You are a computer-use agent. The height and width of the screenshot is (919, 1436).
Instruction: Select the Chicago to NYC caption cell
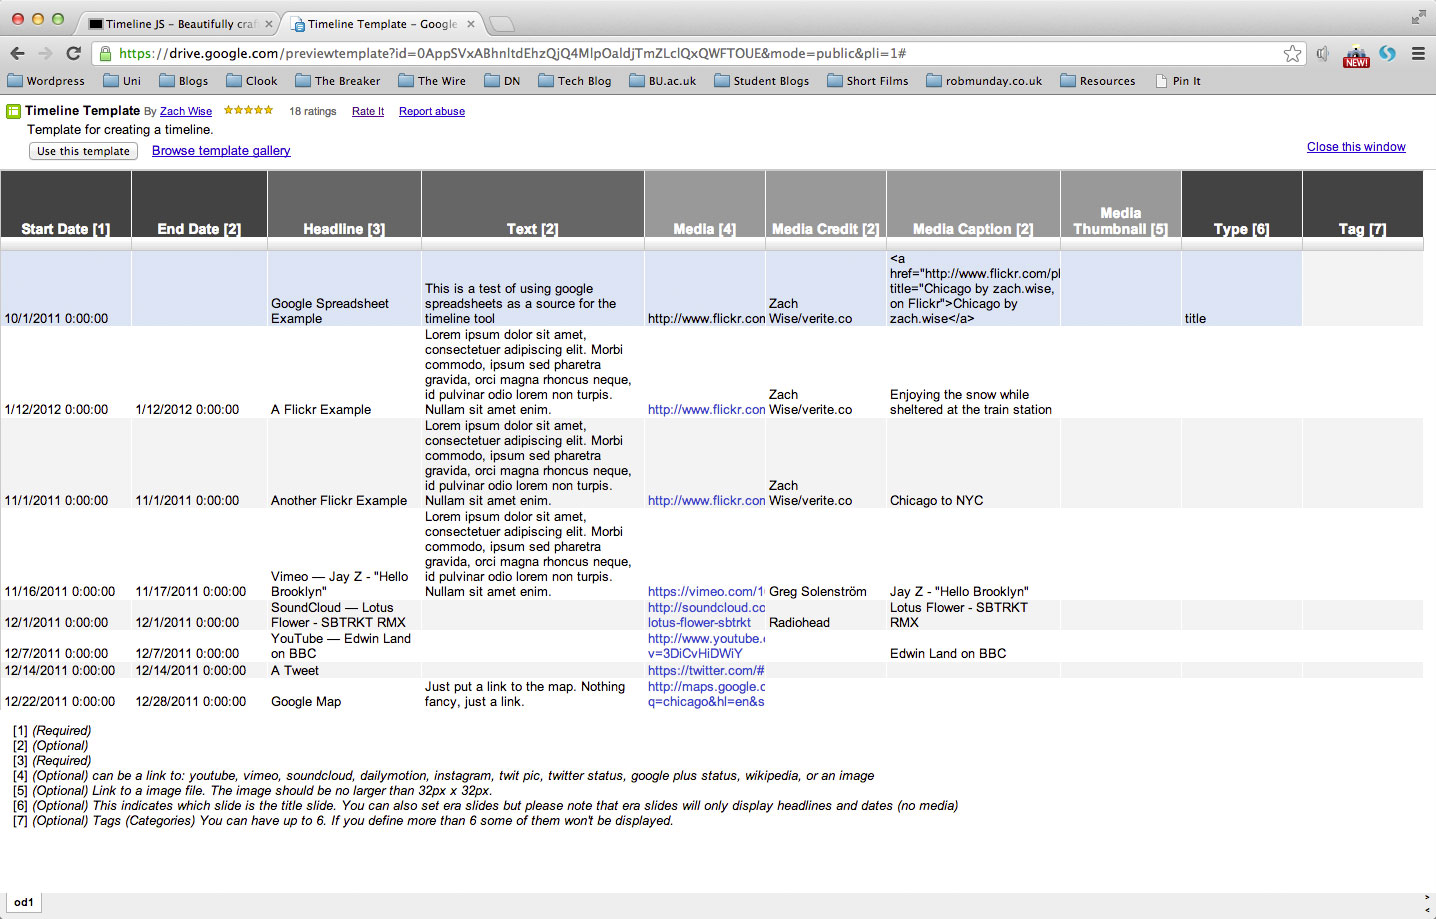[973, 463]
